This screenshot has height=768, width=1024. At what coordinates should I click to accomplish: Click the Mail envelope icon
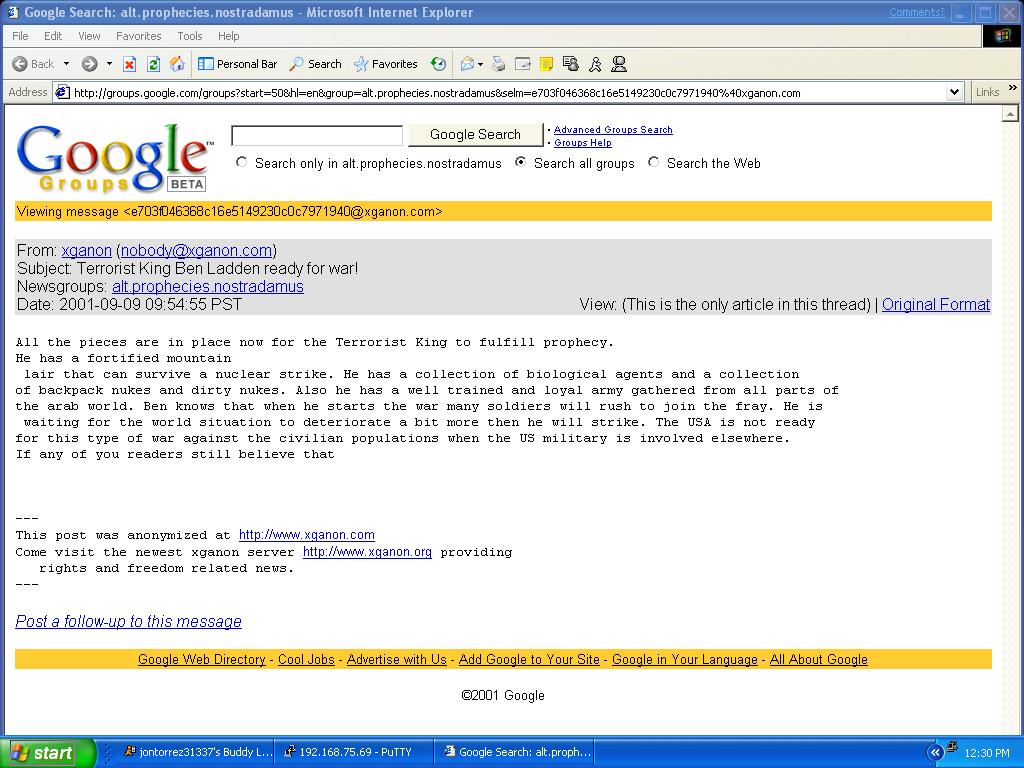coord(467,64)
